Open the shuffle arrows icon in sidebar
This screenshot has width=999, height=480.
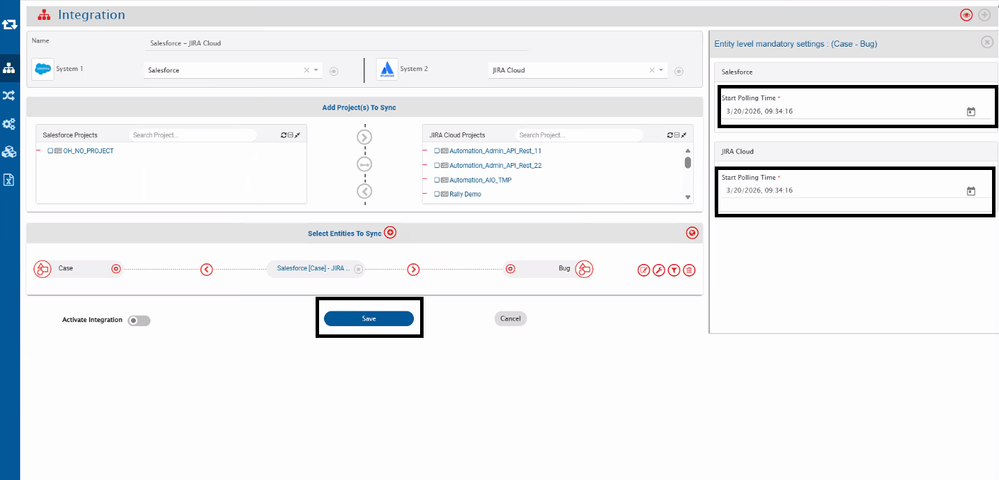[x=10, y=96]
